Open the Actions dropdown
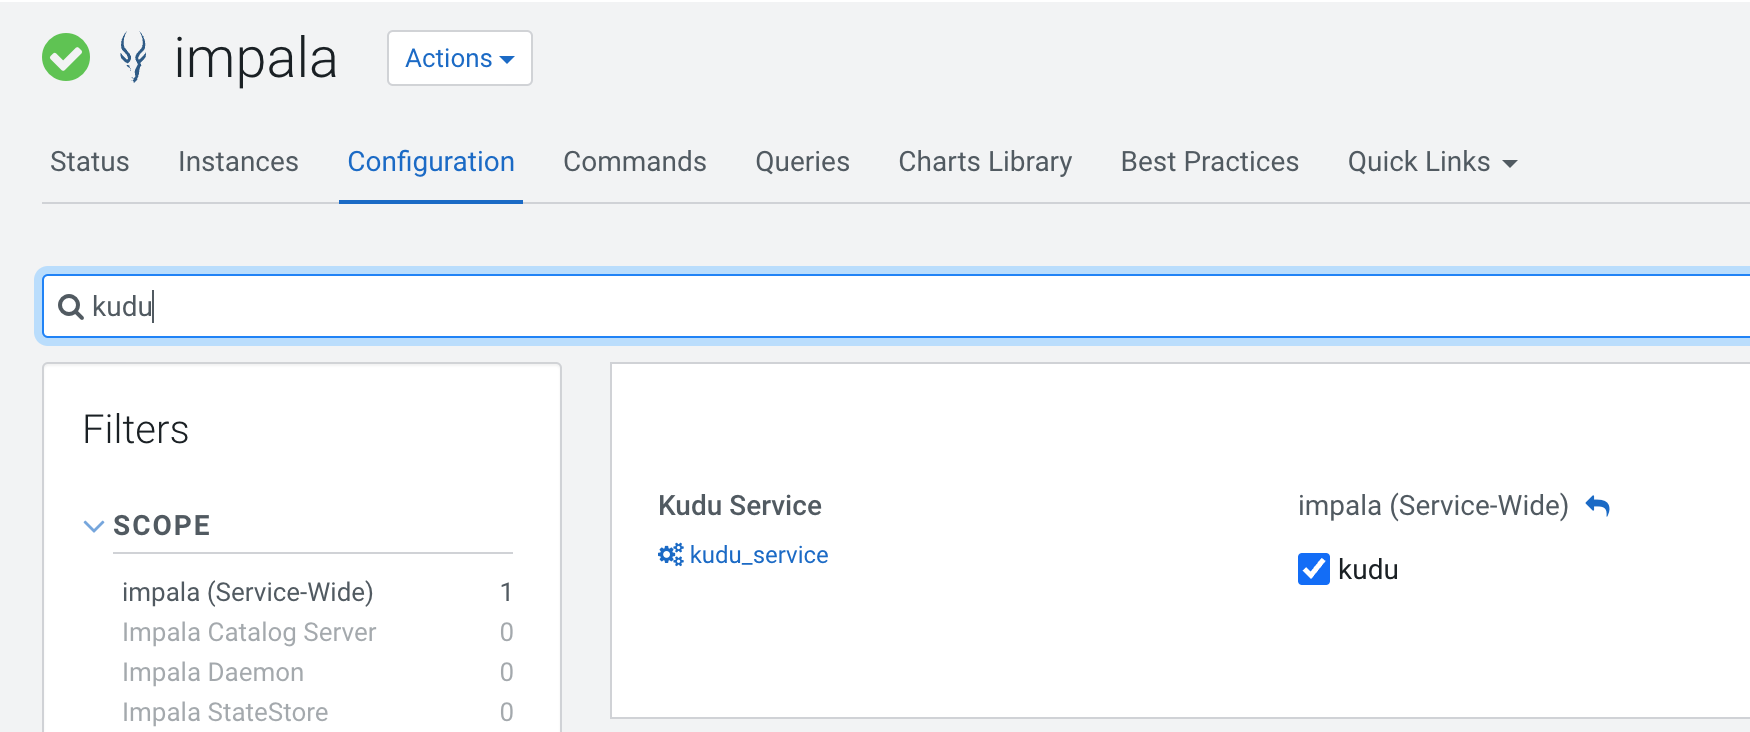This screenshot has width=1750, height=732. [459, 58]
